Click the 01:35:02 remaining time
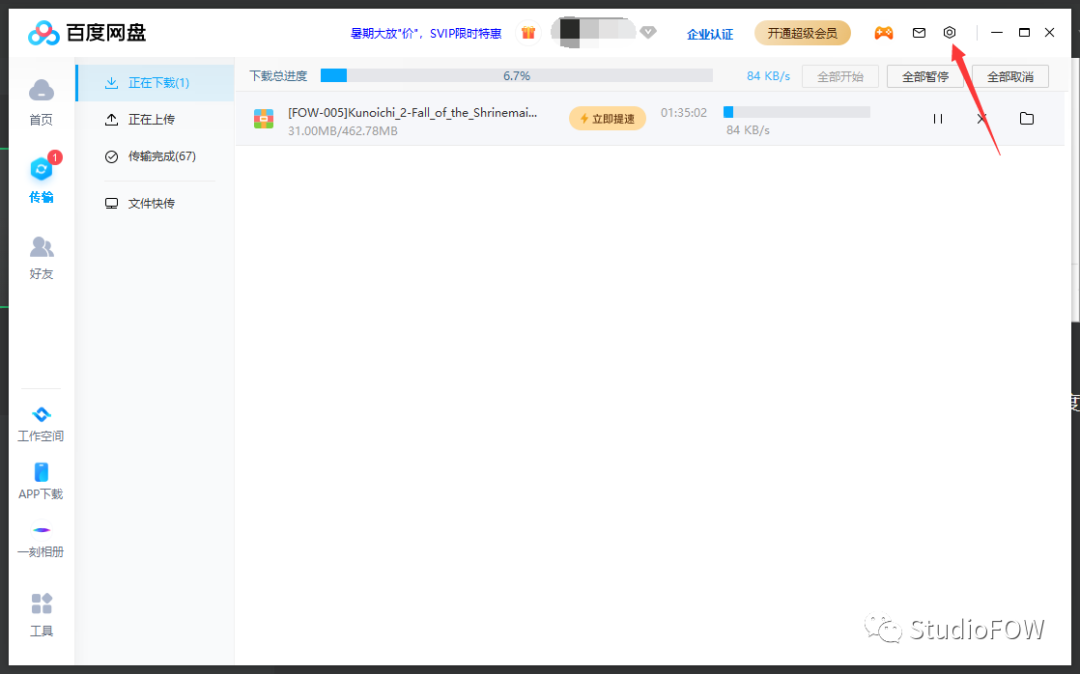The height and width of the screenshot is (674, 1080). (683, 112)
